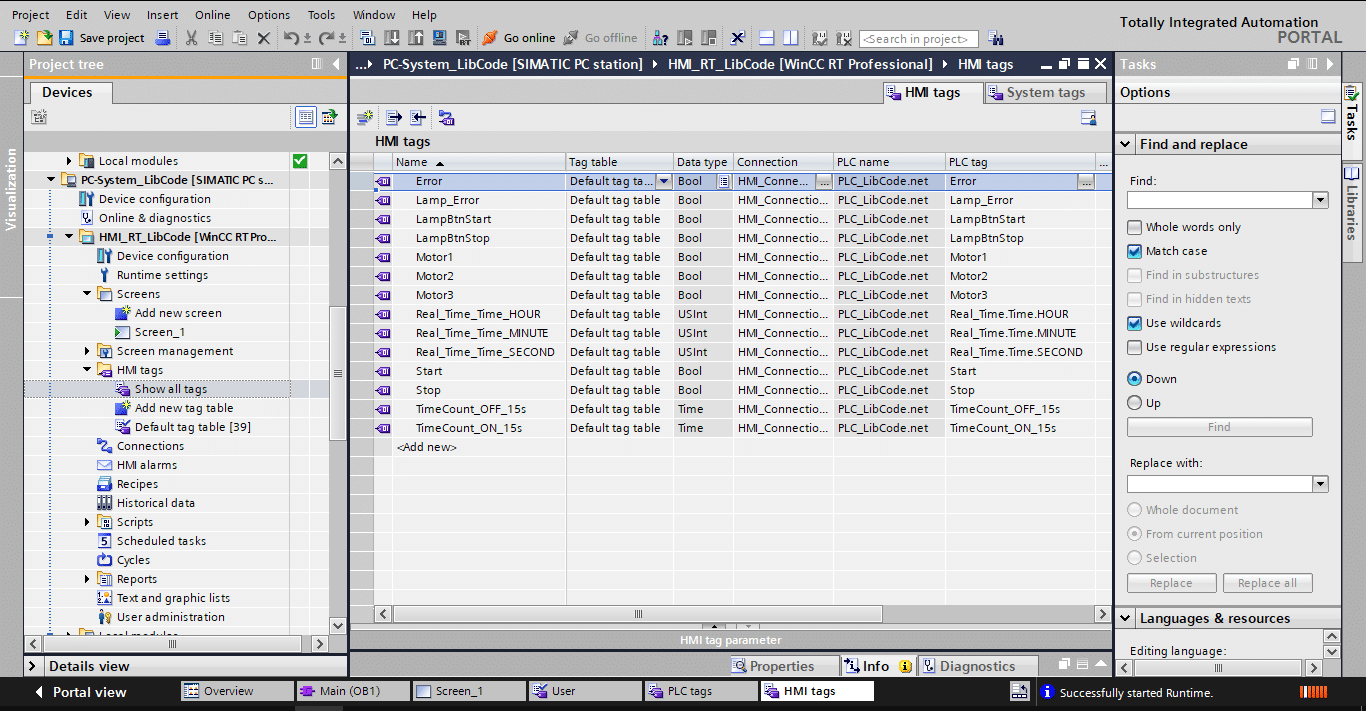Screen dimensions: 1366x711
Task: Click the Cut scissors toolbar icon
Action: point(191,38)
